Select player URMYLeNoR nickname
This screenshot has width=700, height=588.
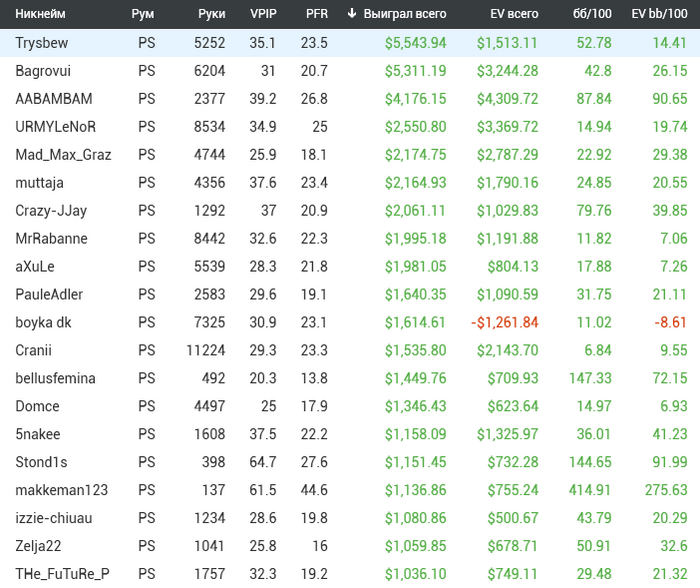point(55,127)
